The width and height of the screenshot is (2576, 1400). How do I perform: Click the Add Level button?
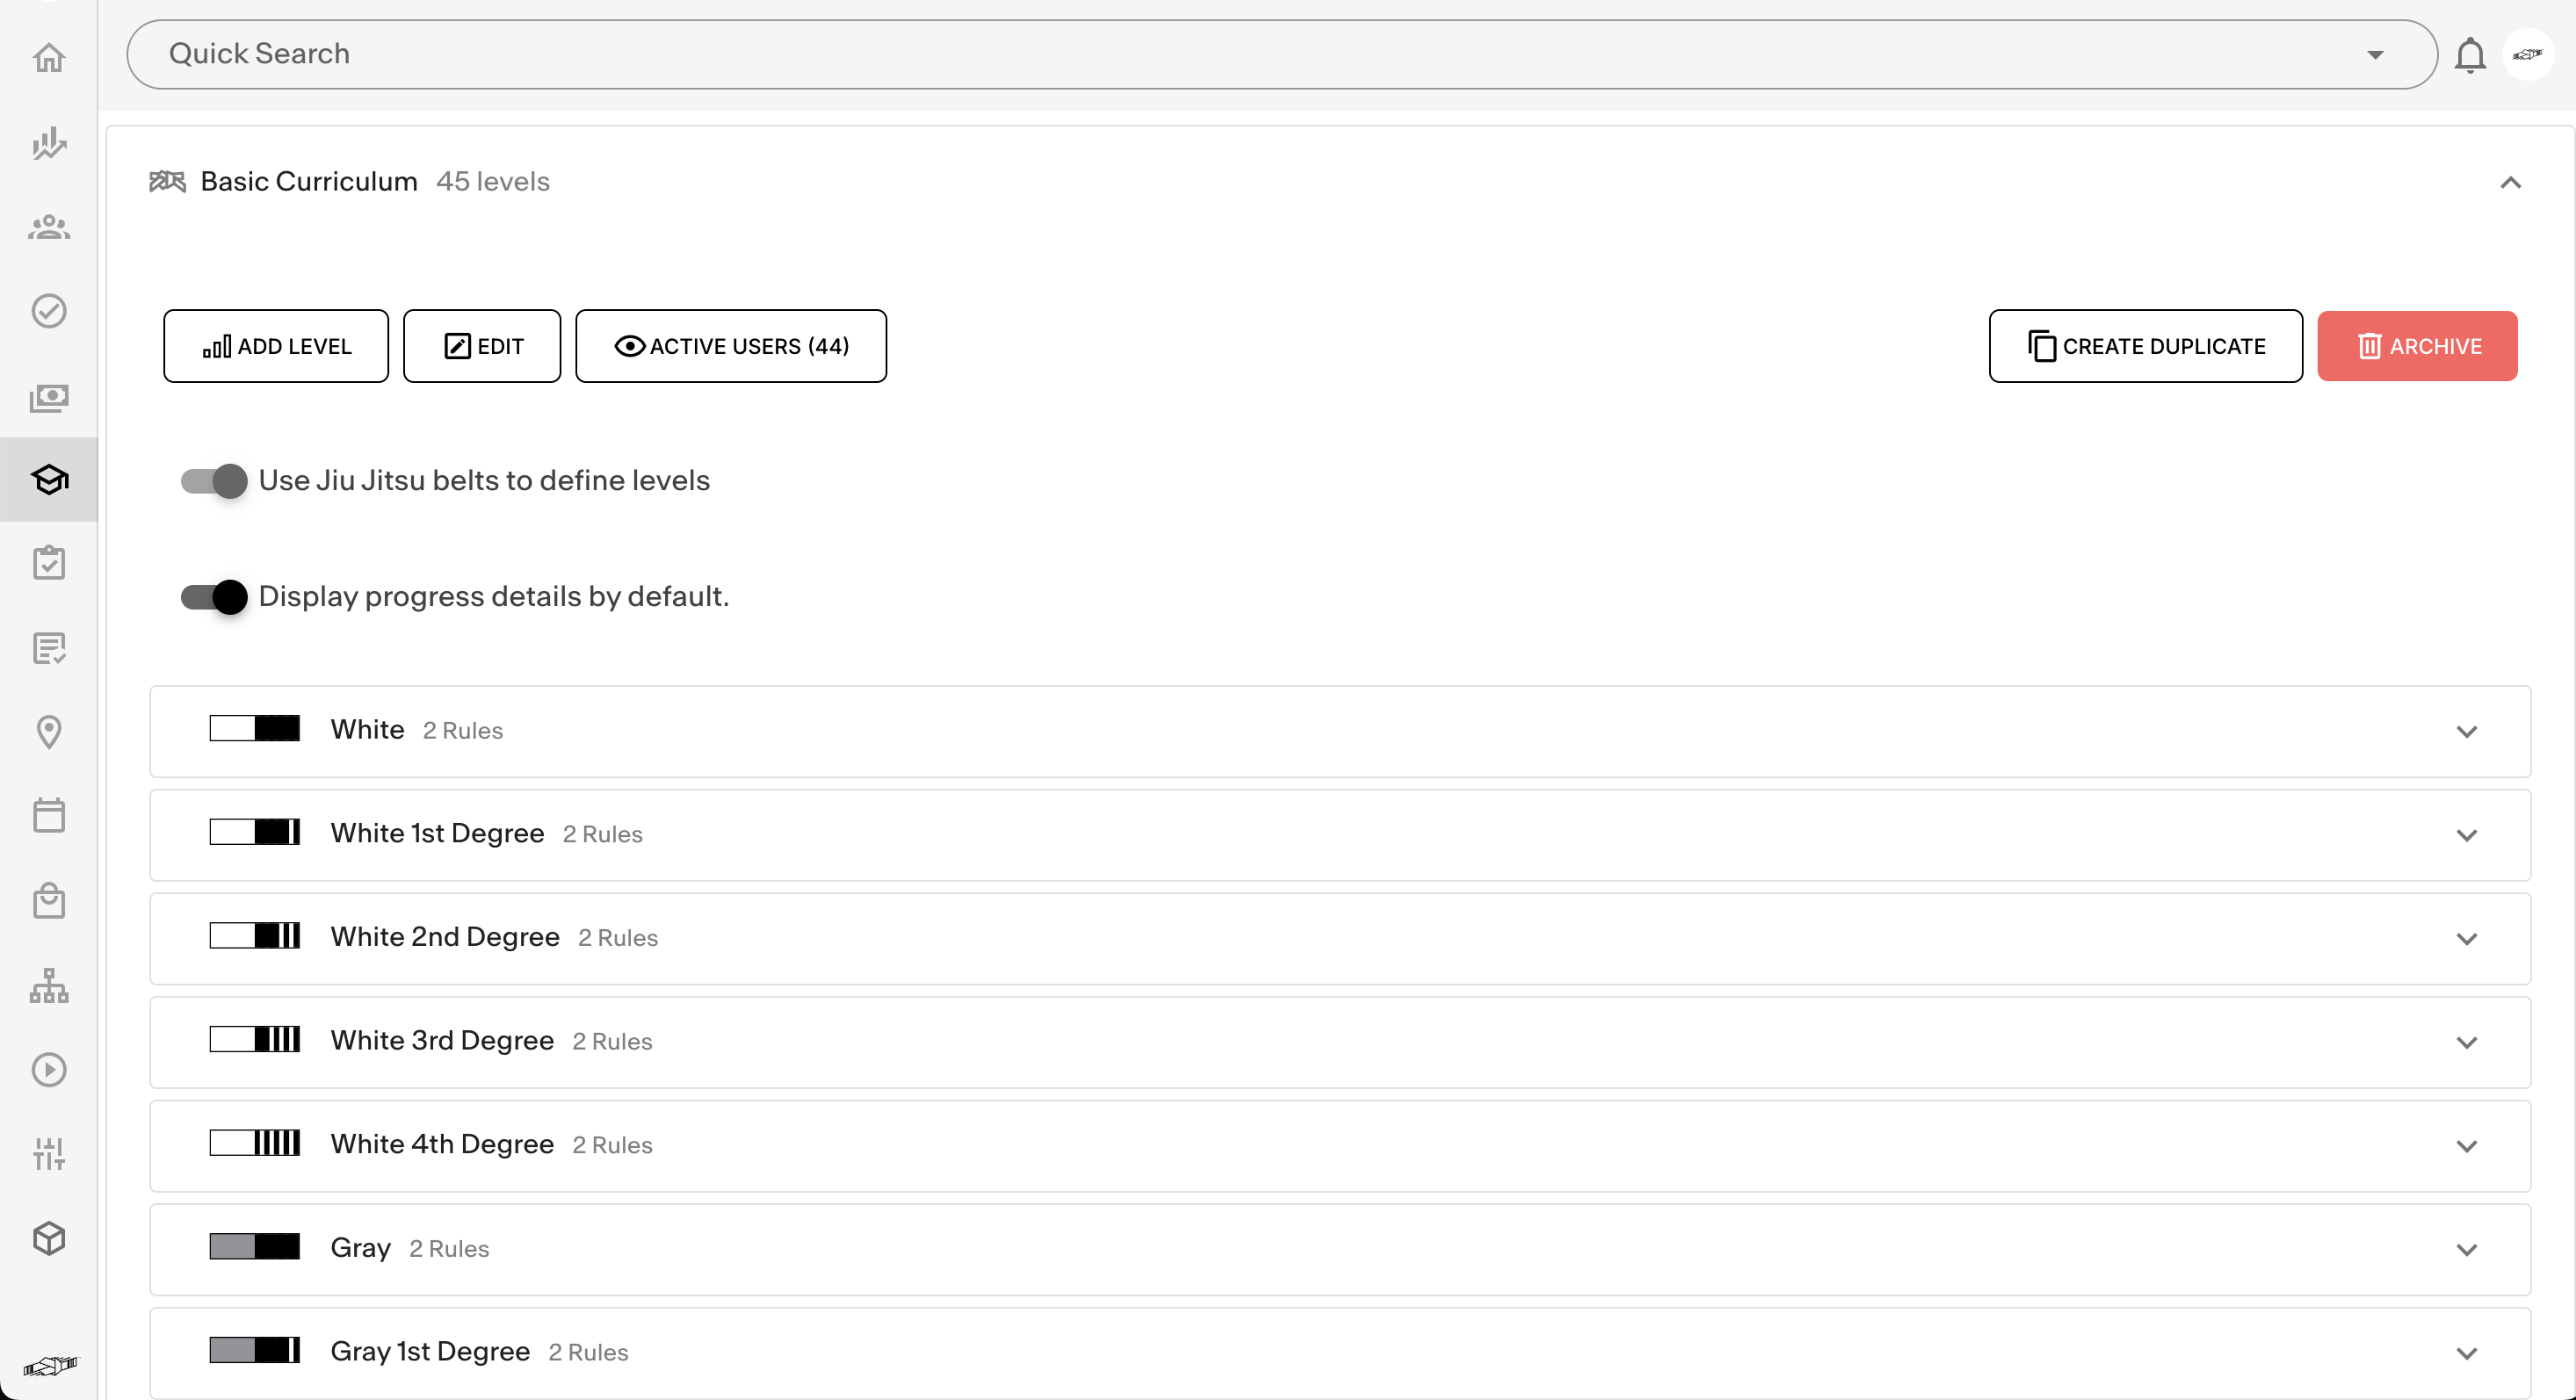[x=276, y=346]
